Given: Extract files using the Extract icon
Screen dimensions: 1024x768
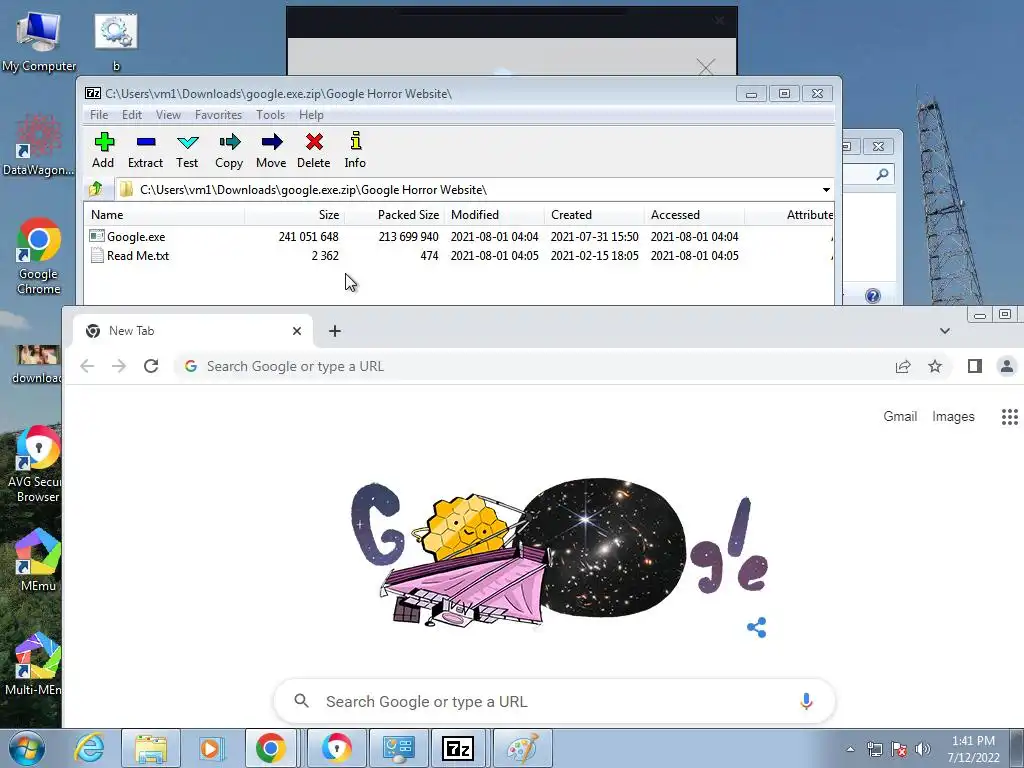Looking at the screenshot, I should point(145,150).
